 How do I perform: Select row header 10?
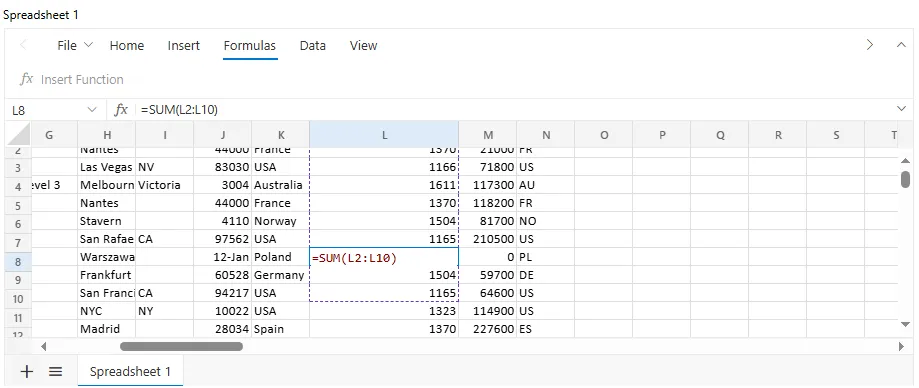pyautogui.click(x=18, y=298)
